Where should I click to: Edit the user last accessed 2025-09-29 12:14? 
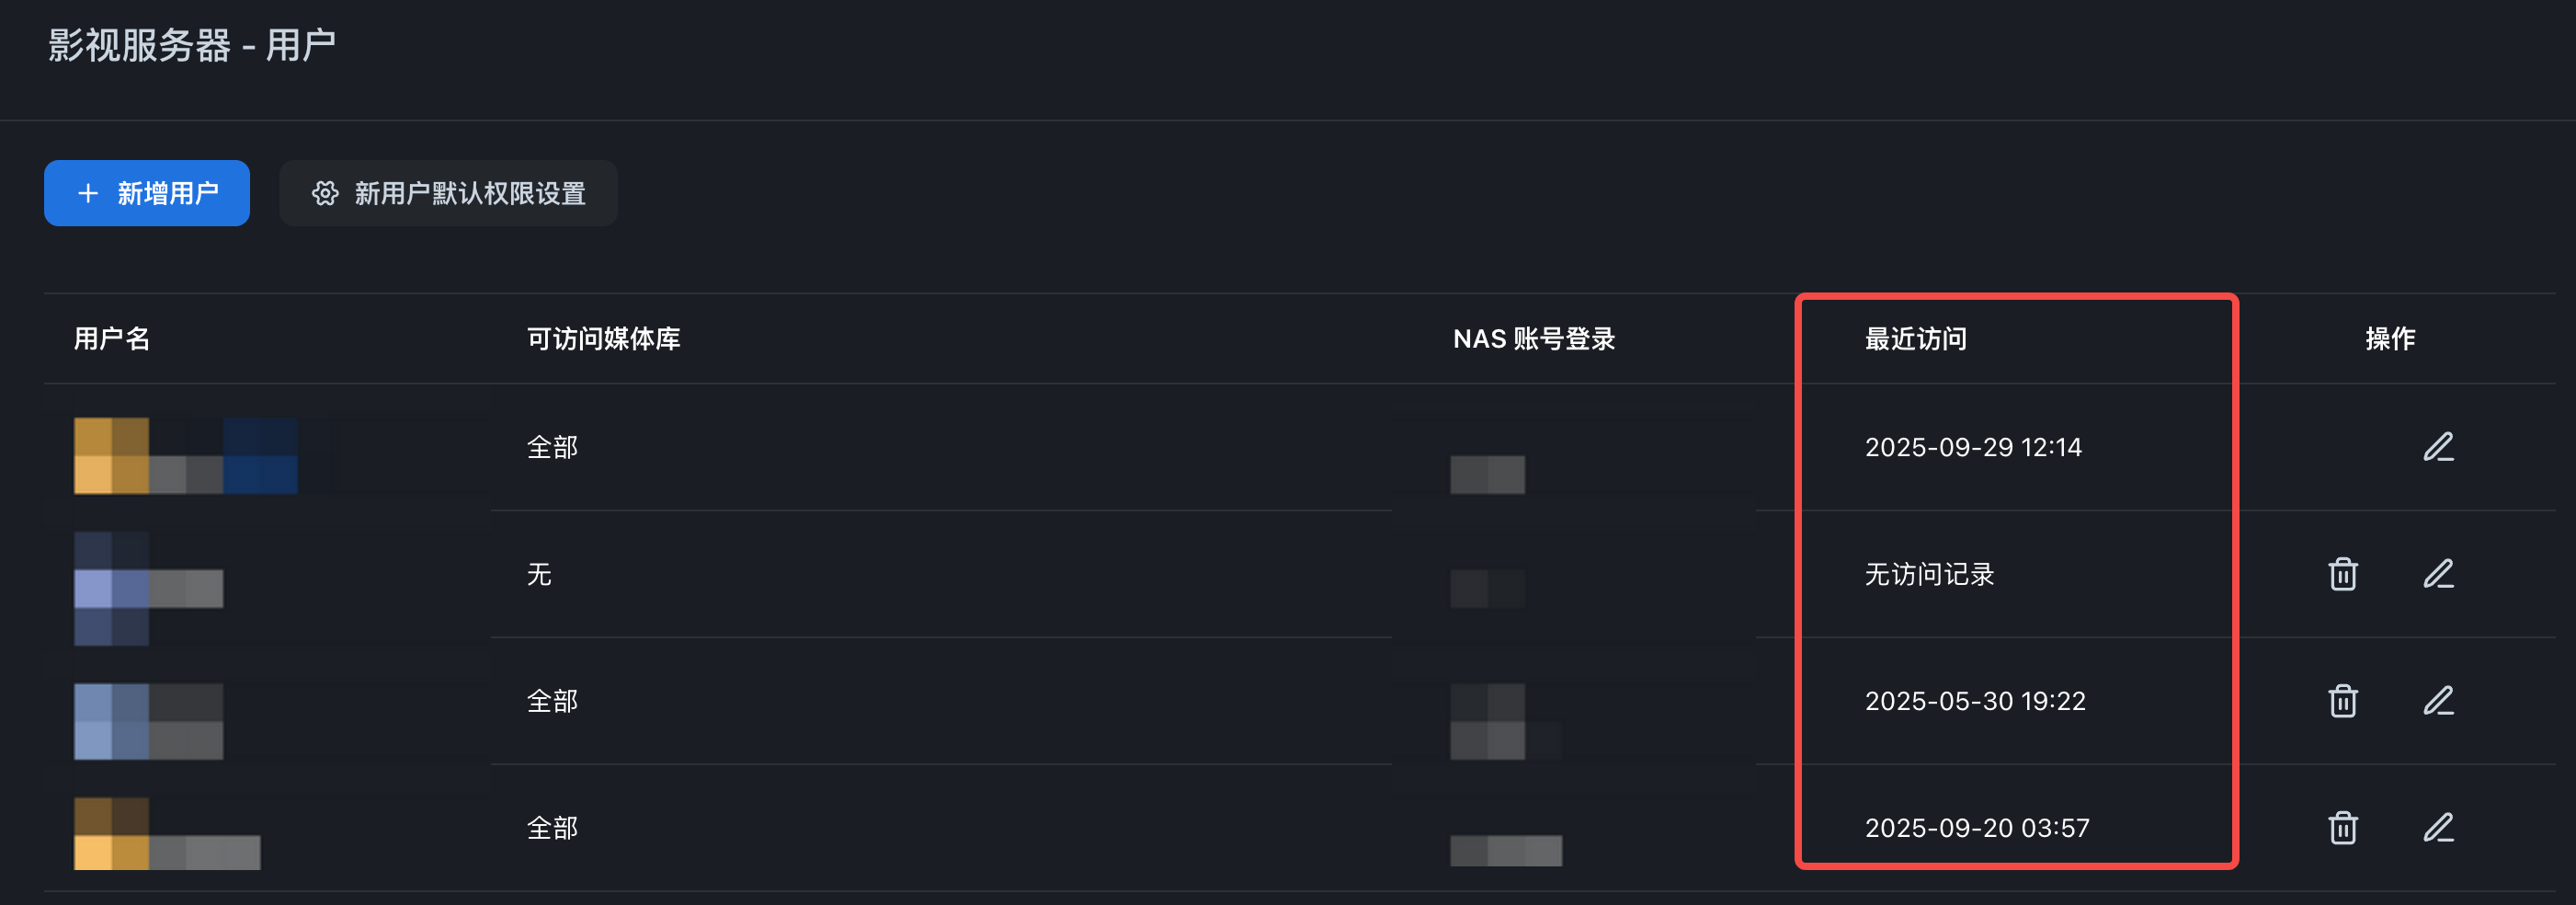point(2438,447)
